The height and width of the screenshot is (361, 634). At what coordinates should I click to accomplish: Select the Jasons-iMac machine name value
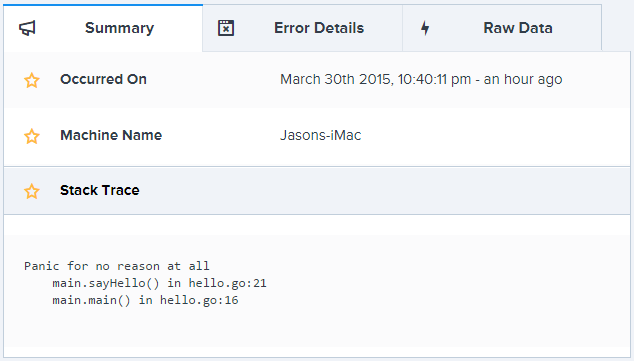point(321,135)
